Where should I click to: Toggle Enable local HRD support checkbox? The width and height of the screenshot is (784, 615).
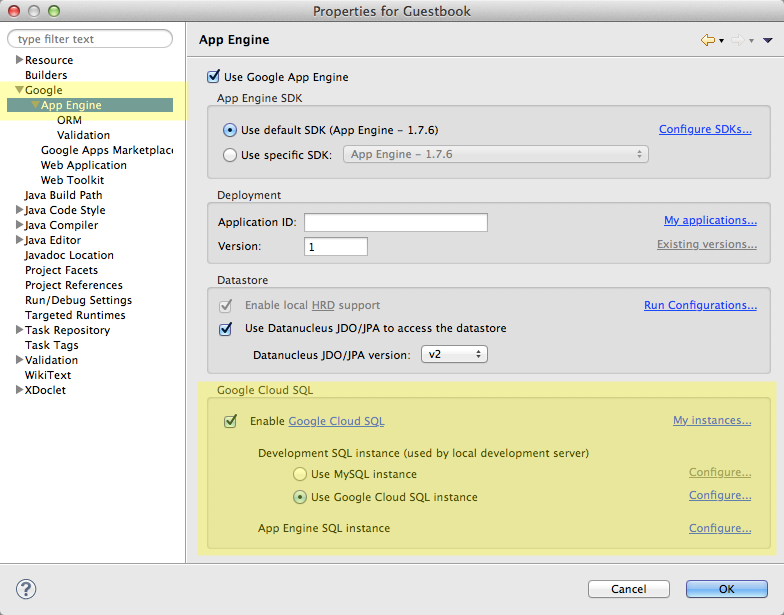226,305
